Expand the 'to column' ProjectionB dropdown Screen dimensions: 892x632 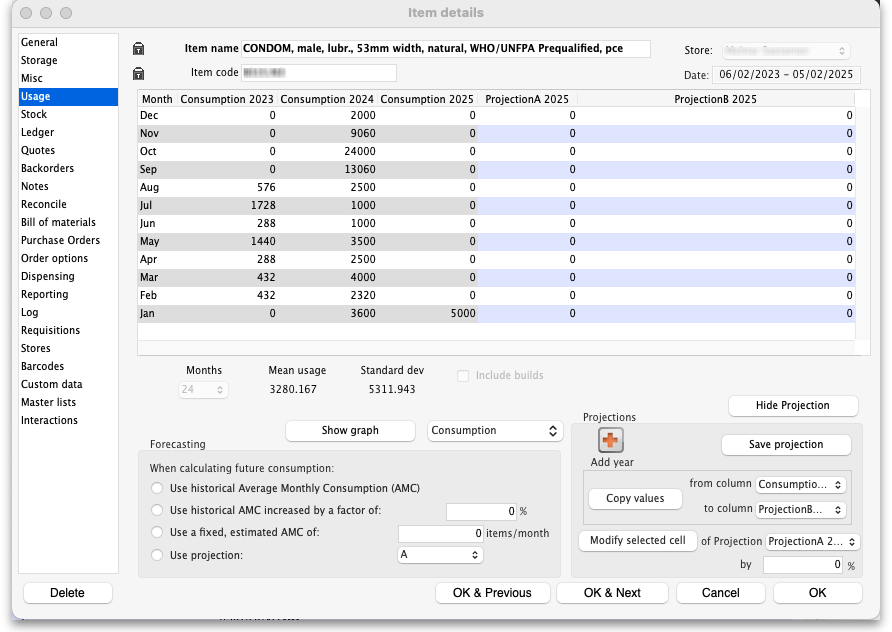[801, 510]
